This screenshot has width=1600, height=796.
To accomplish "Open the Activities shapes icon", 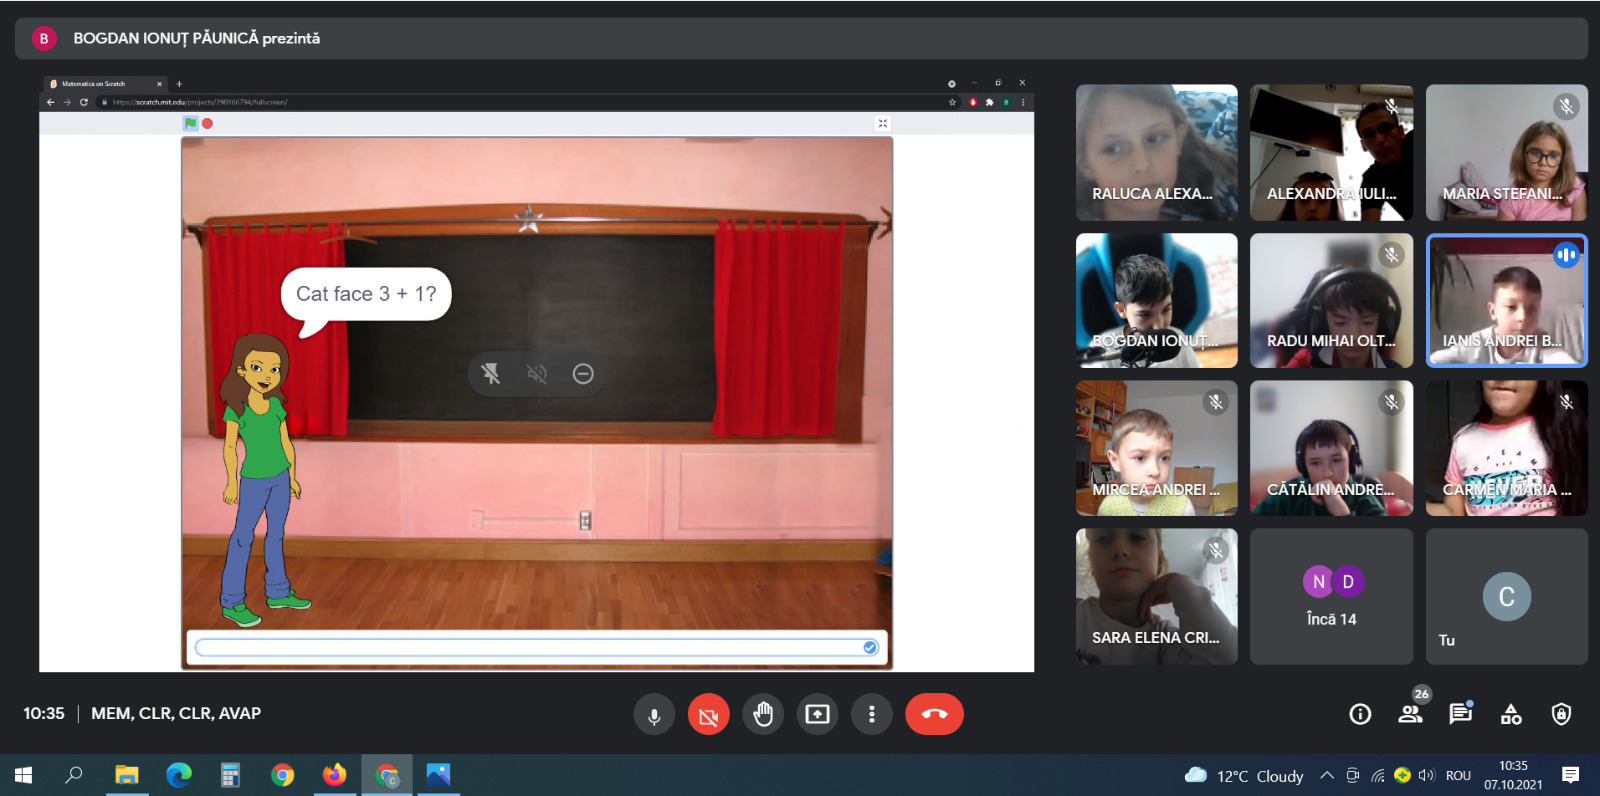I will coord(1511,714).
